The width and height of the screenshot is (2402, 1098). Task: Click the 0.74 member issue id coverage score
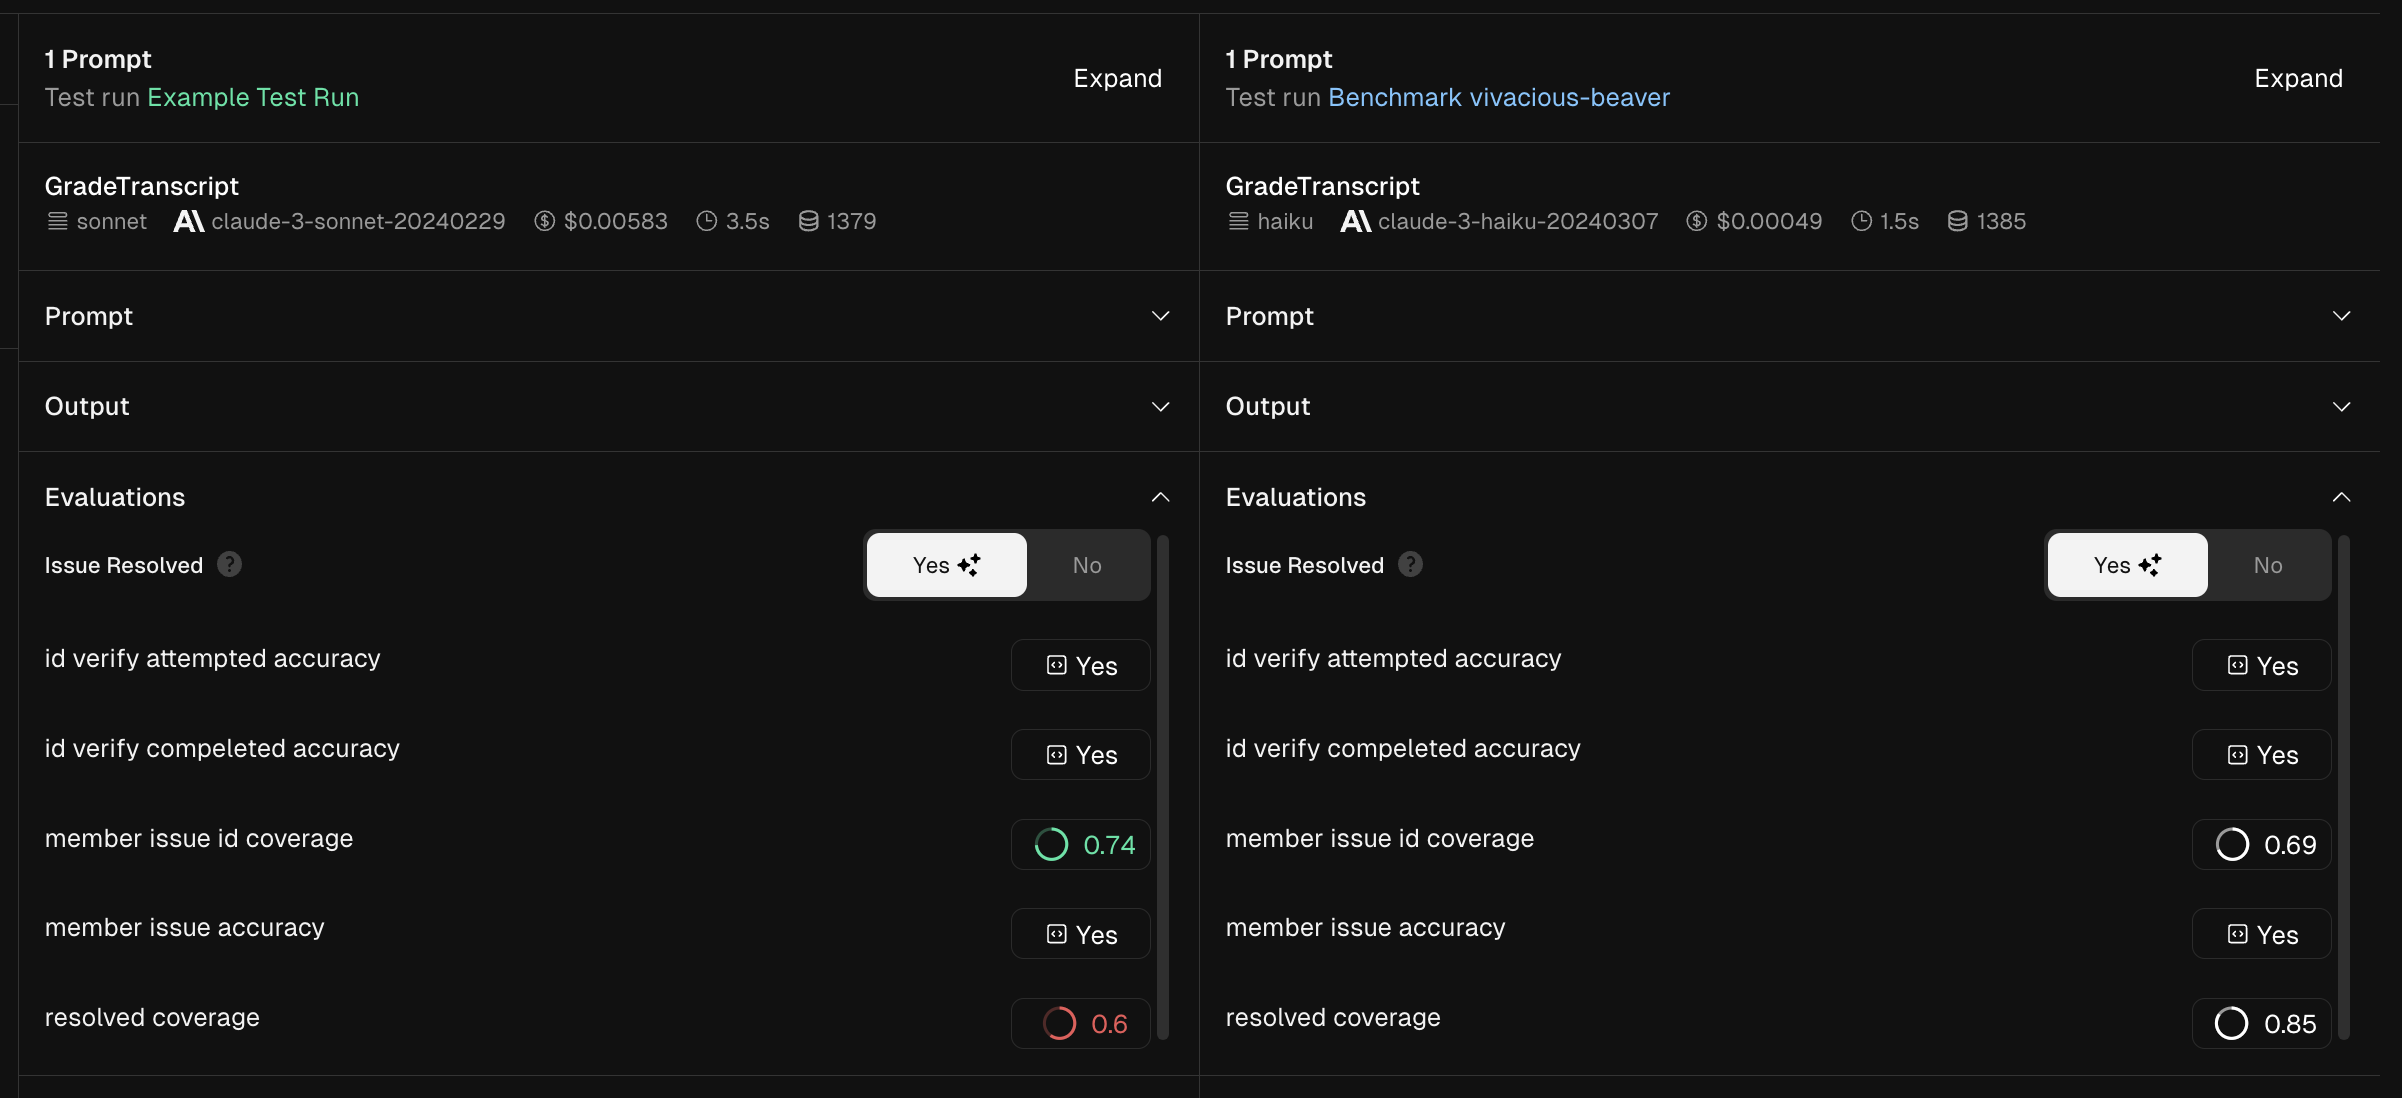coord(1082,845)
